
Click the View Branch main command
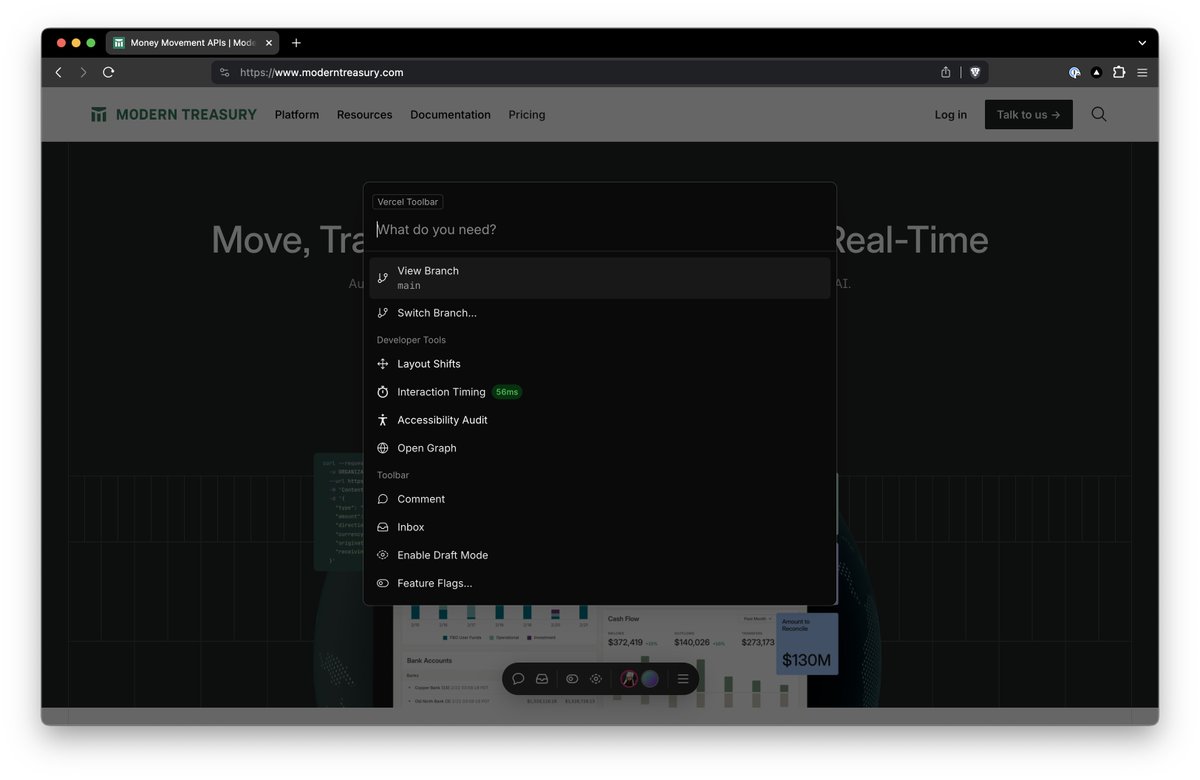point(600,278)
